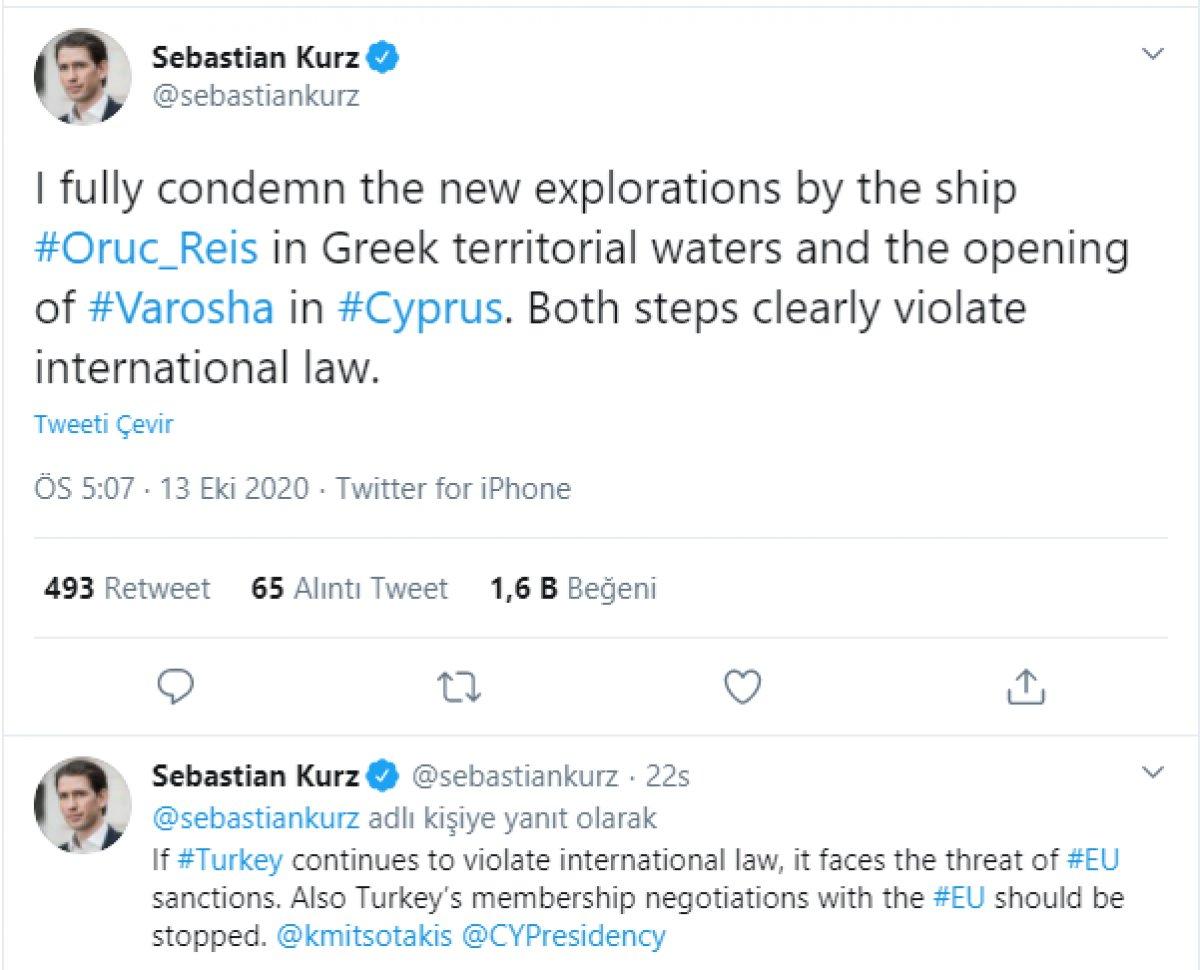This screenshot has height=970, width=1200.
Task: Open Sebastian Kurz's profile picture on main tweet
Action: coord(83,75)
